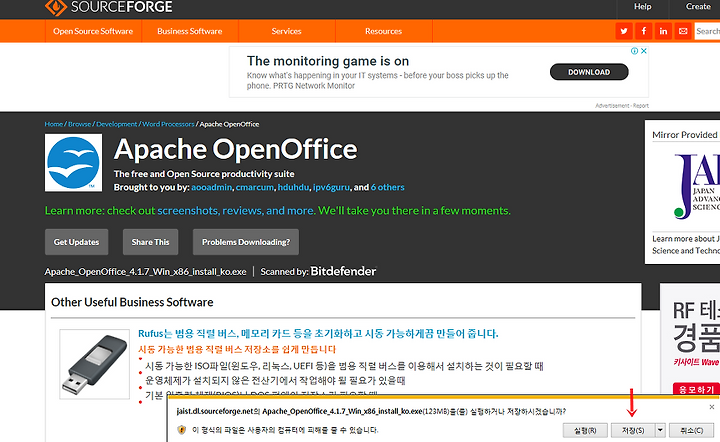The width and height of the screenshot is (720, 442).
Task: Open the Business Software menu
Action: (x=190, y=31)
